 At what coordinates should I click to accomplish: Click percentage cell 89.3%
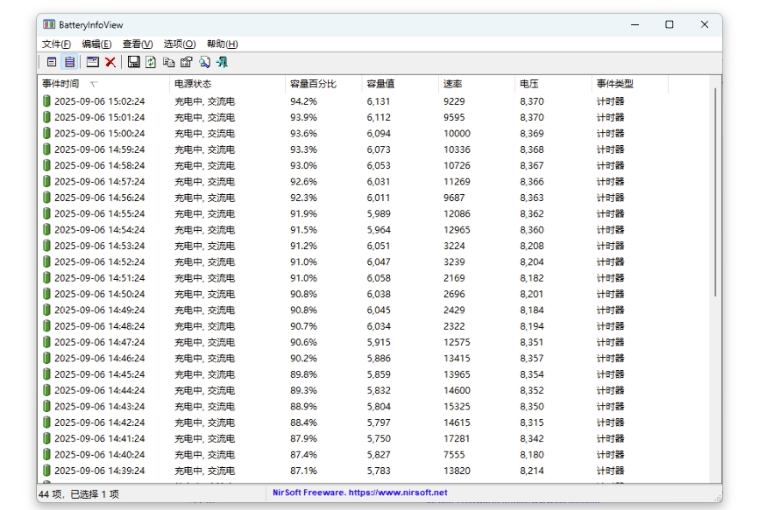pyautogui.click(x=303, y=390)
